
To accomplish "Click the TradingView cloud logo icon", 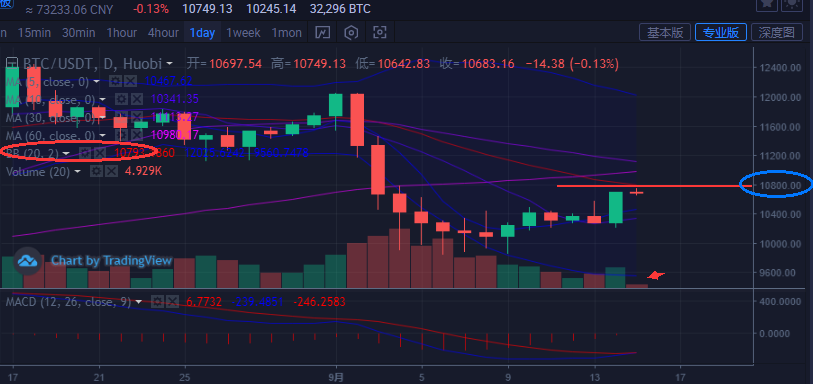I will pyautogui.click(x=27, y=261).
